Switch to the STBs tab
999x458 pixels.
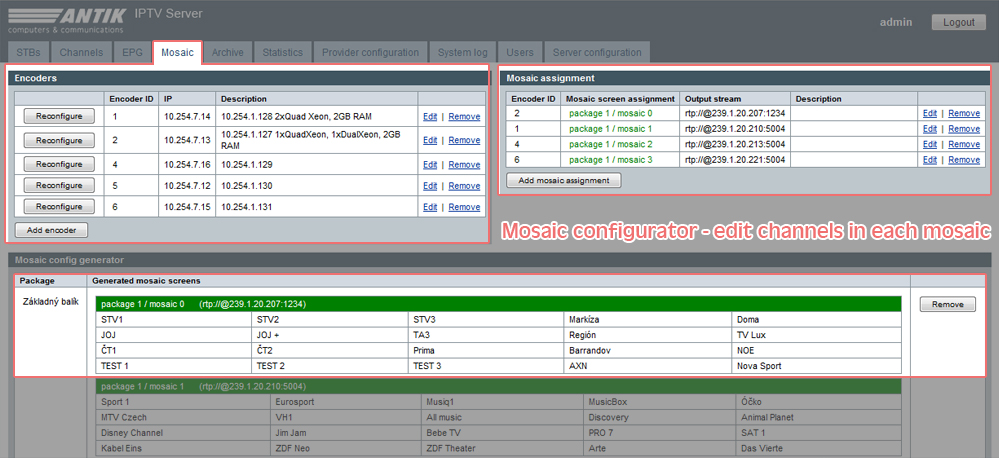coord(29,52)
